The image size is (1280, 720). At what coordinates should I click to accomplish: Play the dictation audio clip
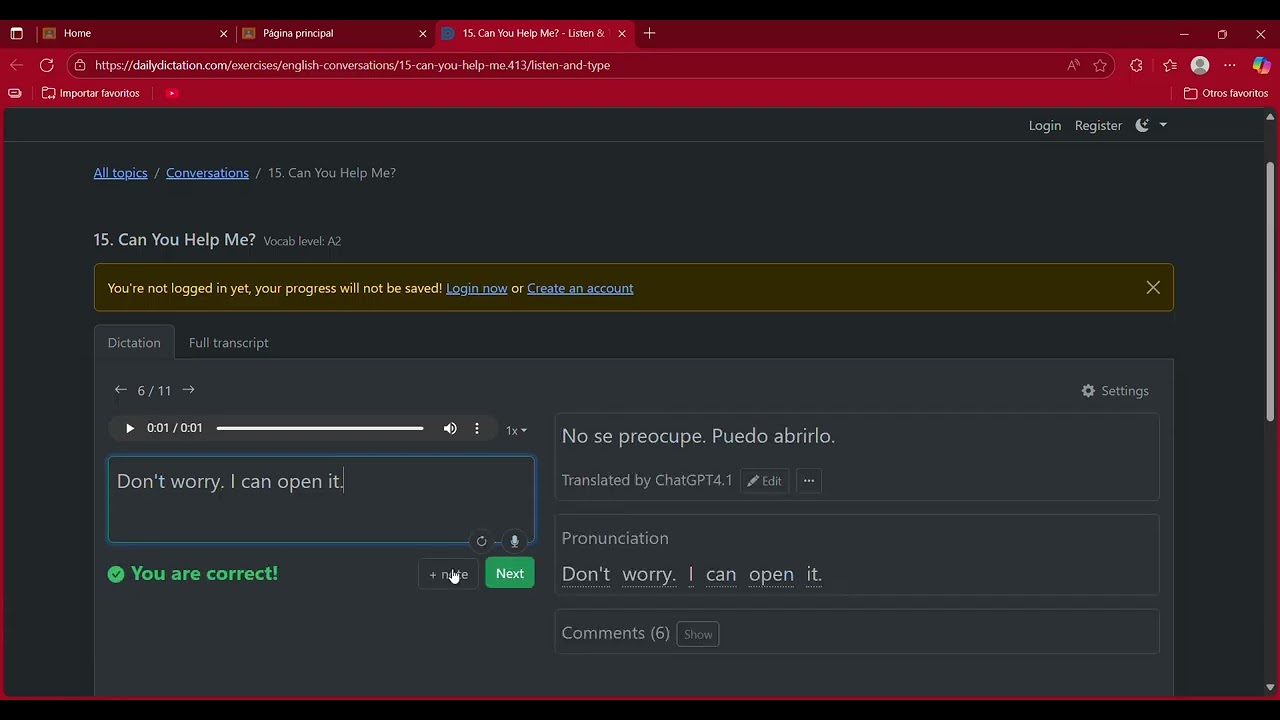click(x=129, y=428)
